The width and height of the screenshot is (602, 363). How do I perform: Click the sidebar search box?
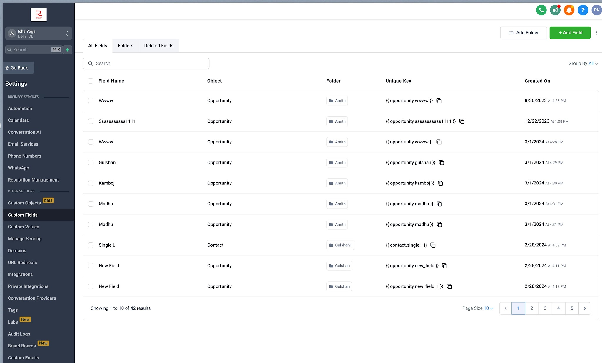[34, 50]
